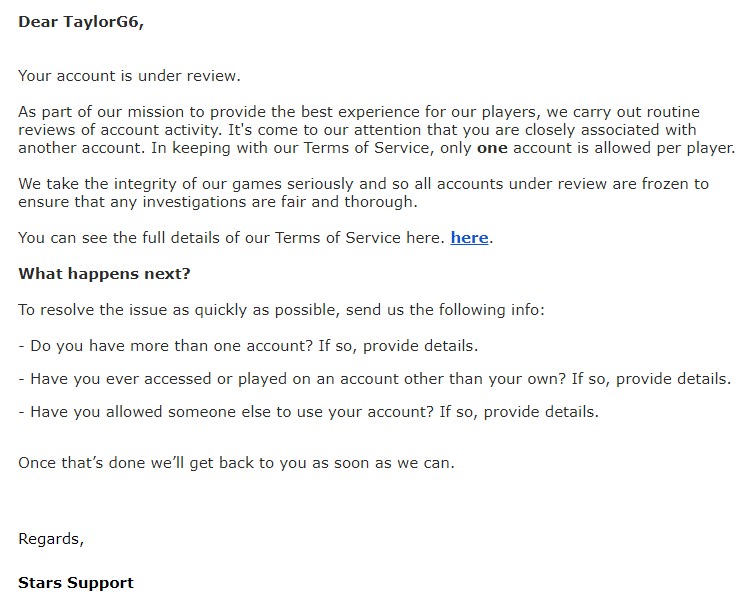
Task: Click "ensure that any investigations are fair" line
Action: 218,202
